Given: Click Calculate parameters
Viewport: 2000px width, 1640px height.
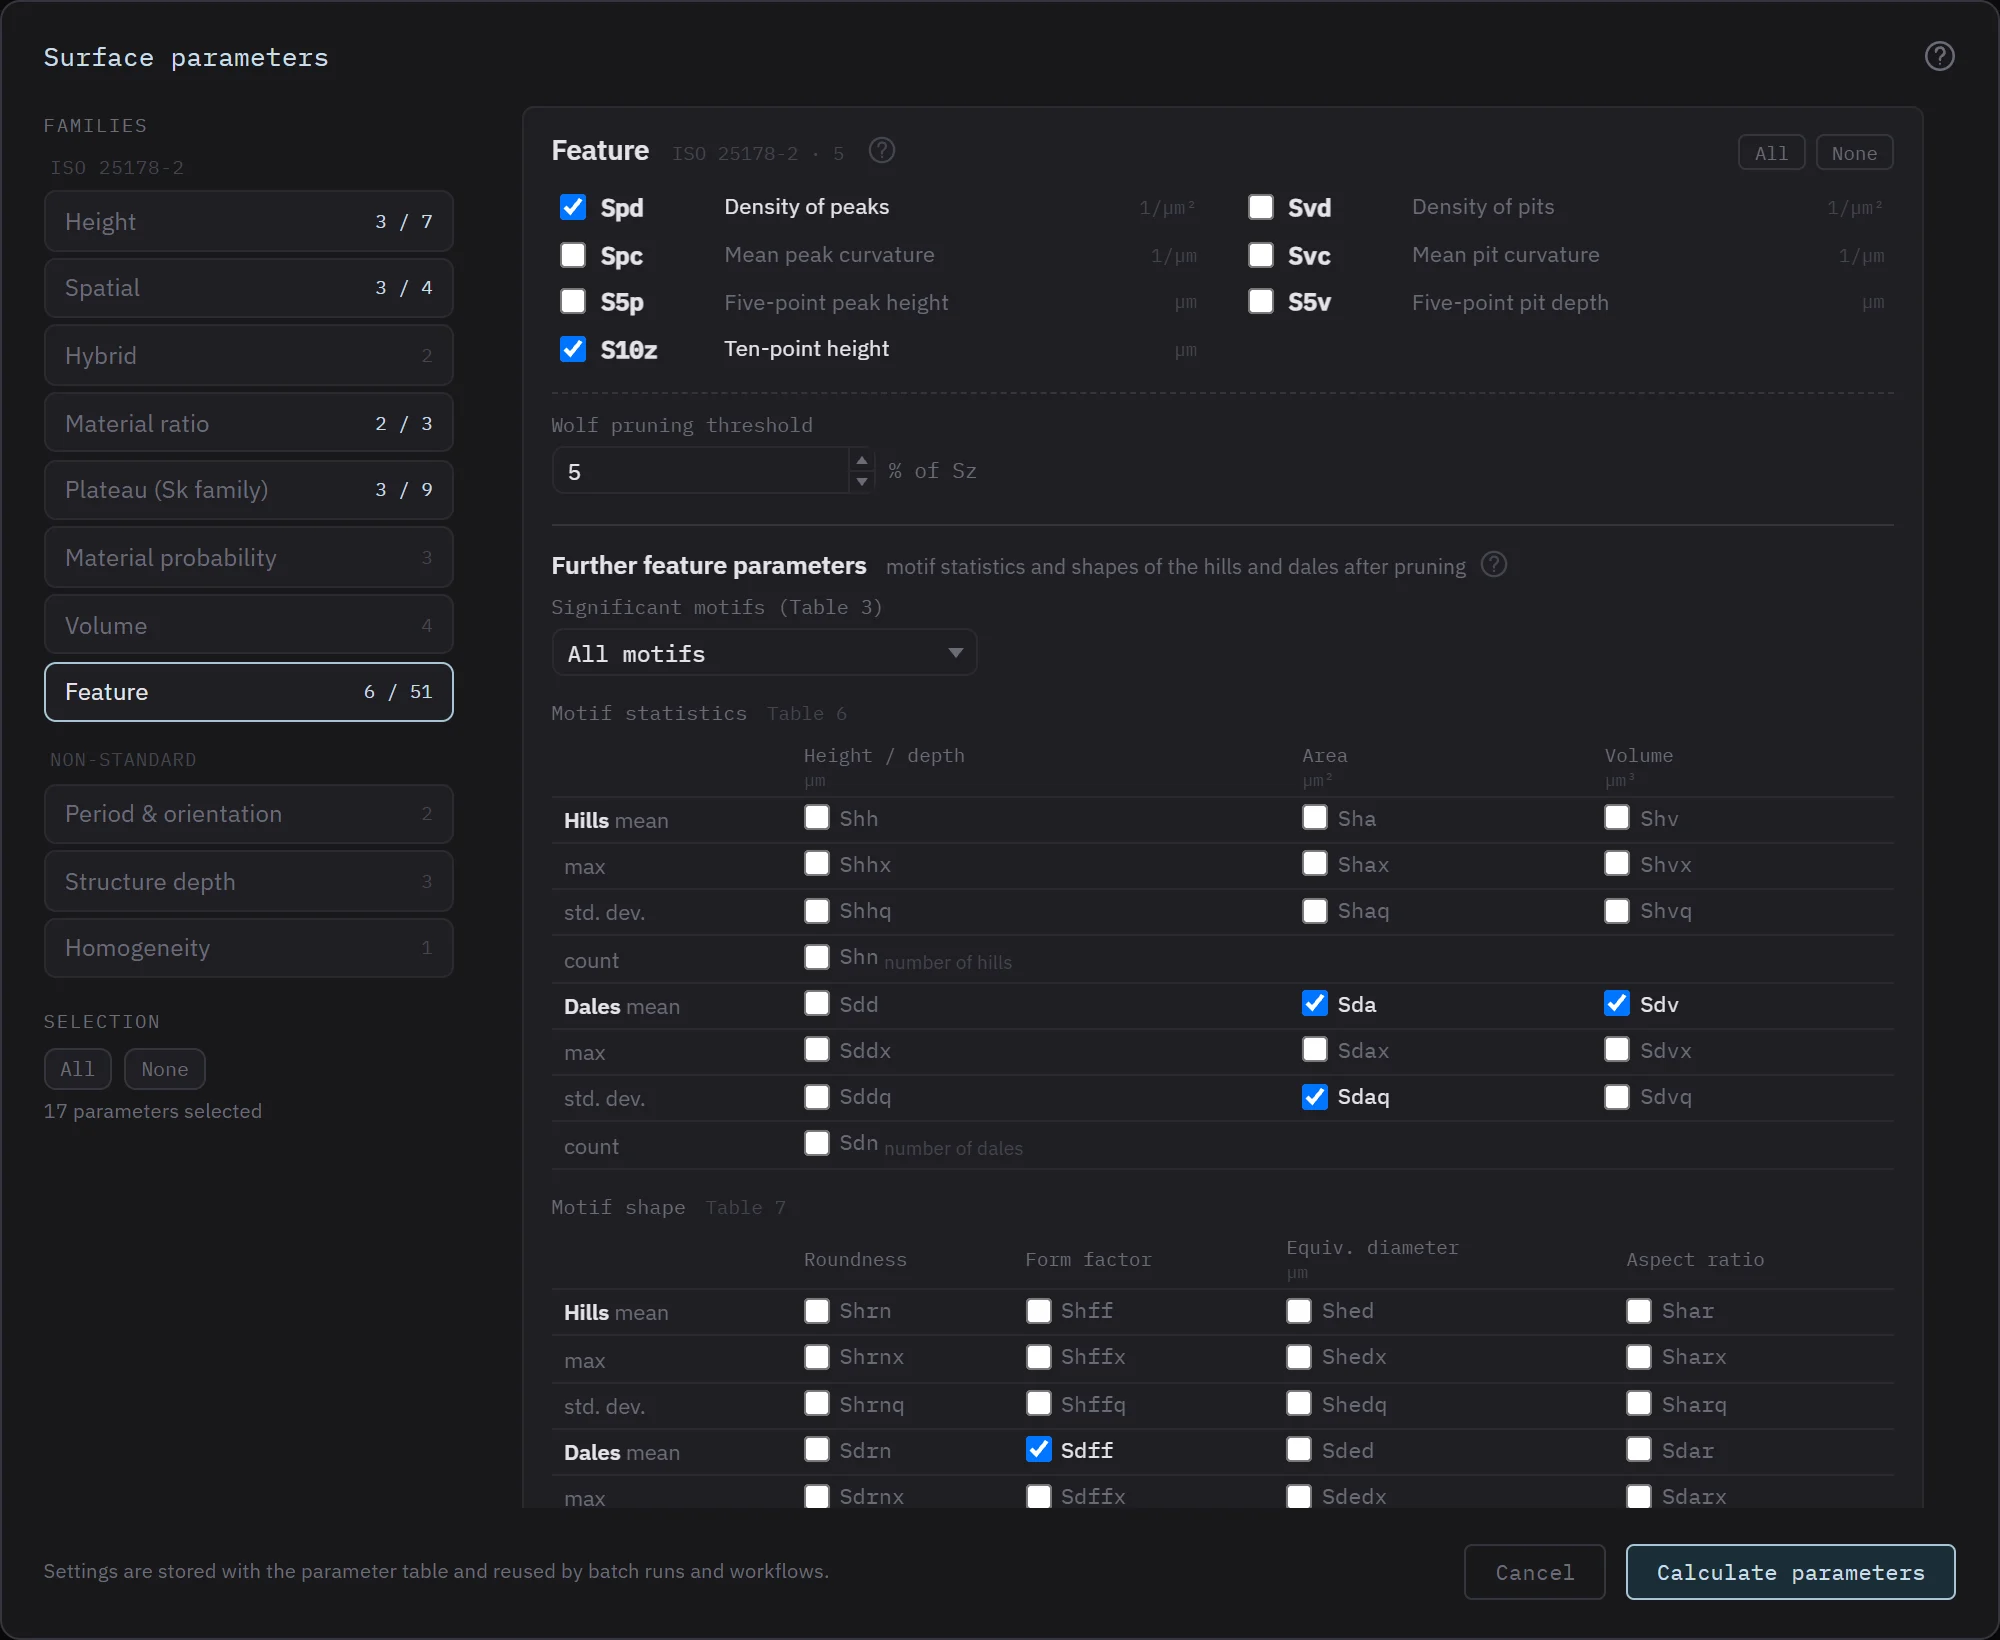Looking at the screenshot, I should click(x=1790, y=1572).
